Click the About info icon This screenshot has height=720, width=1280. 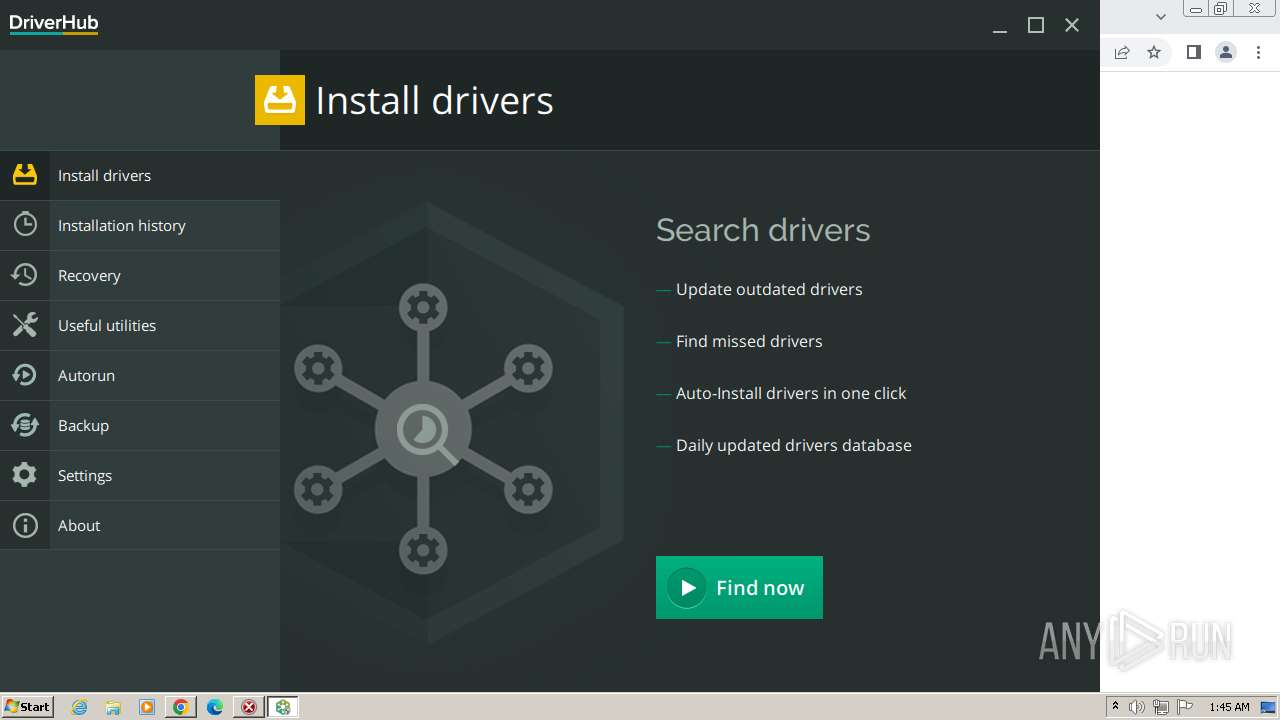click(x=25, y=525)
